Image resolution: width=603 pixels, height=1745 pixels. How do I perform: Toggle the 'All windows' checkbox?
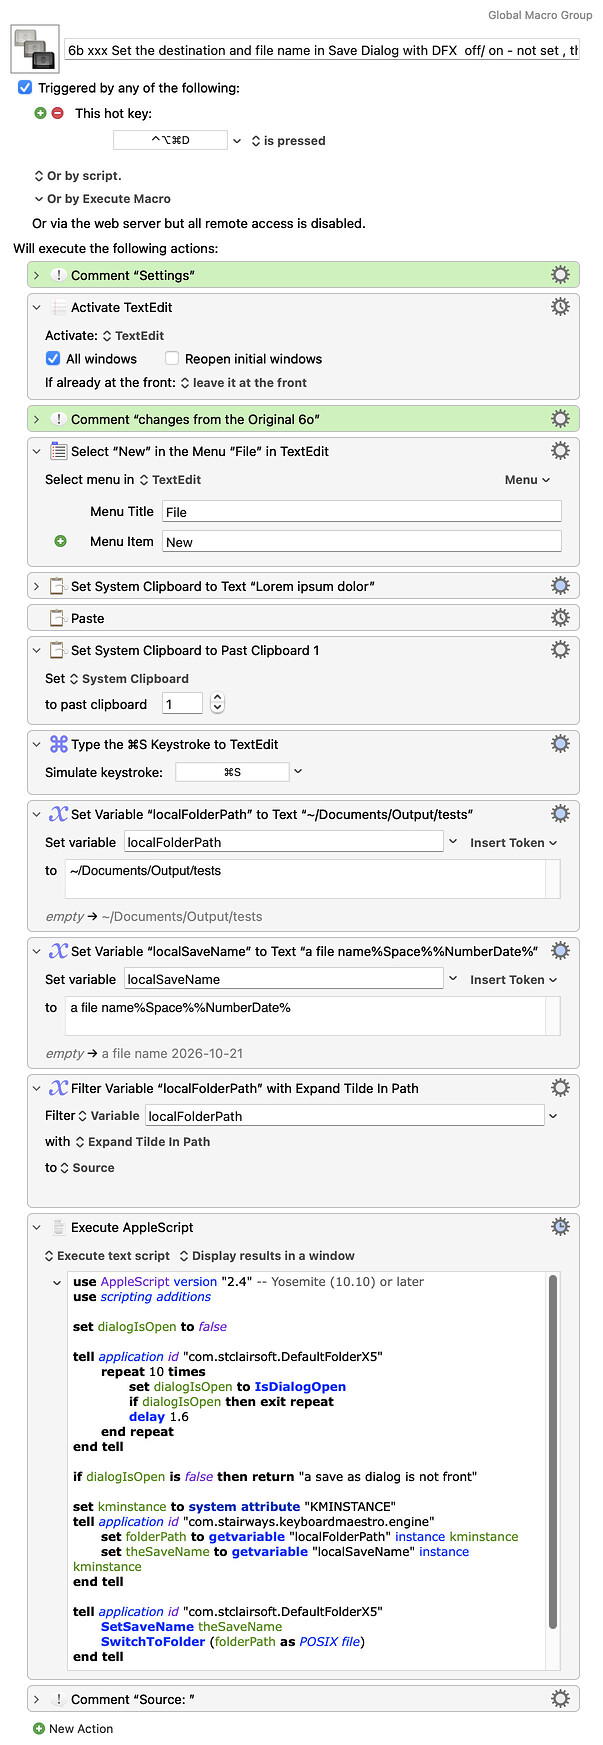(53, 359)
